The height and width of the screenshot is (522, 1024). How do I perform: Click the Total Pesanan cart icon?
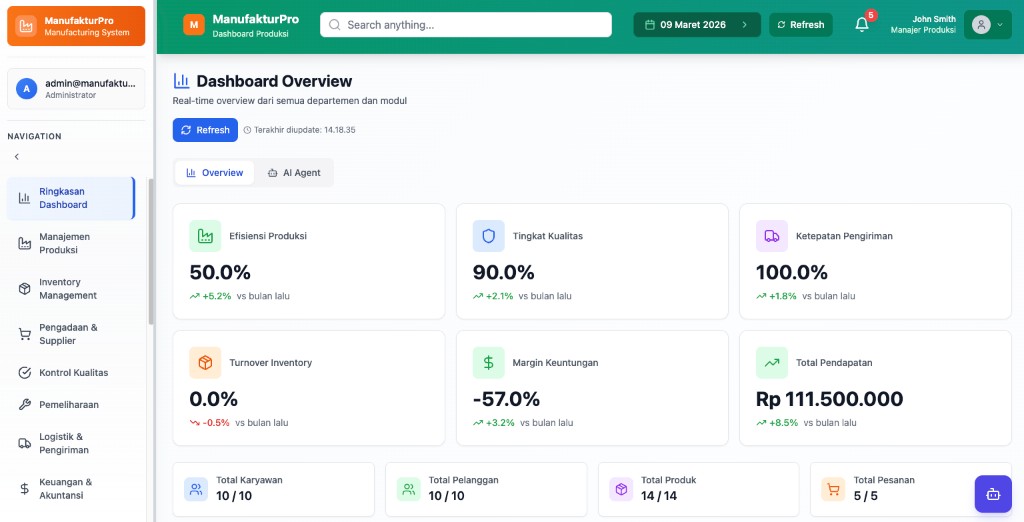833,489
